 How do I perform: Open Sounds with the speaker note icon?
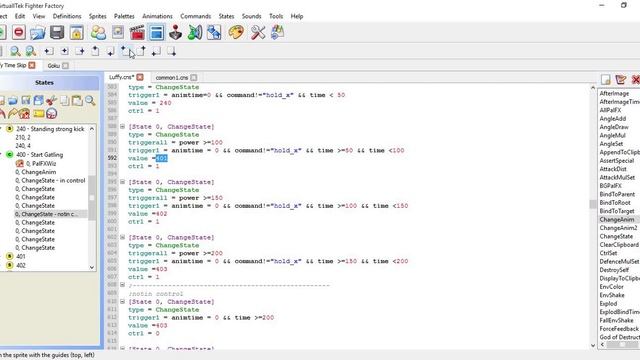coord(195,33)
